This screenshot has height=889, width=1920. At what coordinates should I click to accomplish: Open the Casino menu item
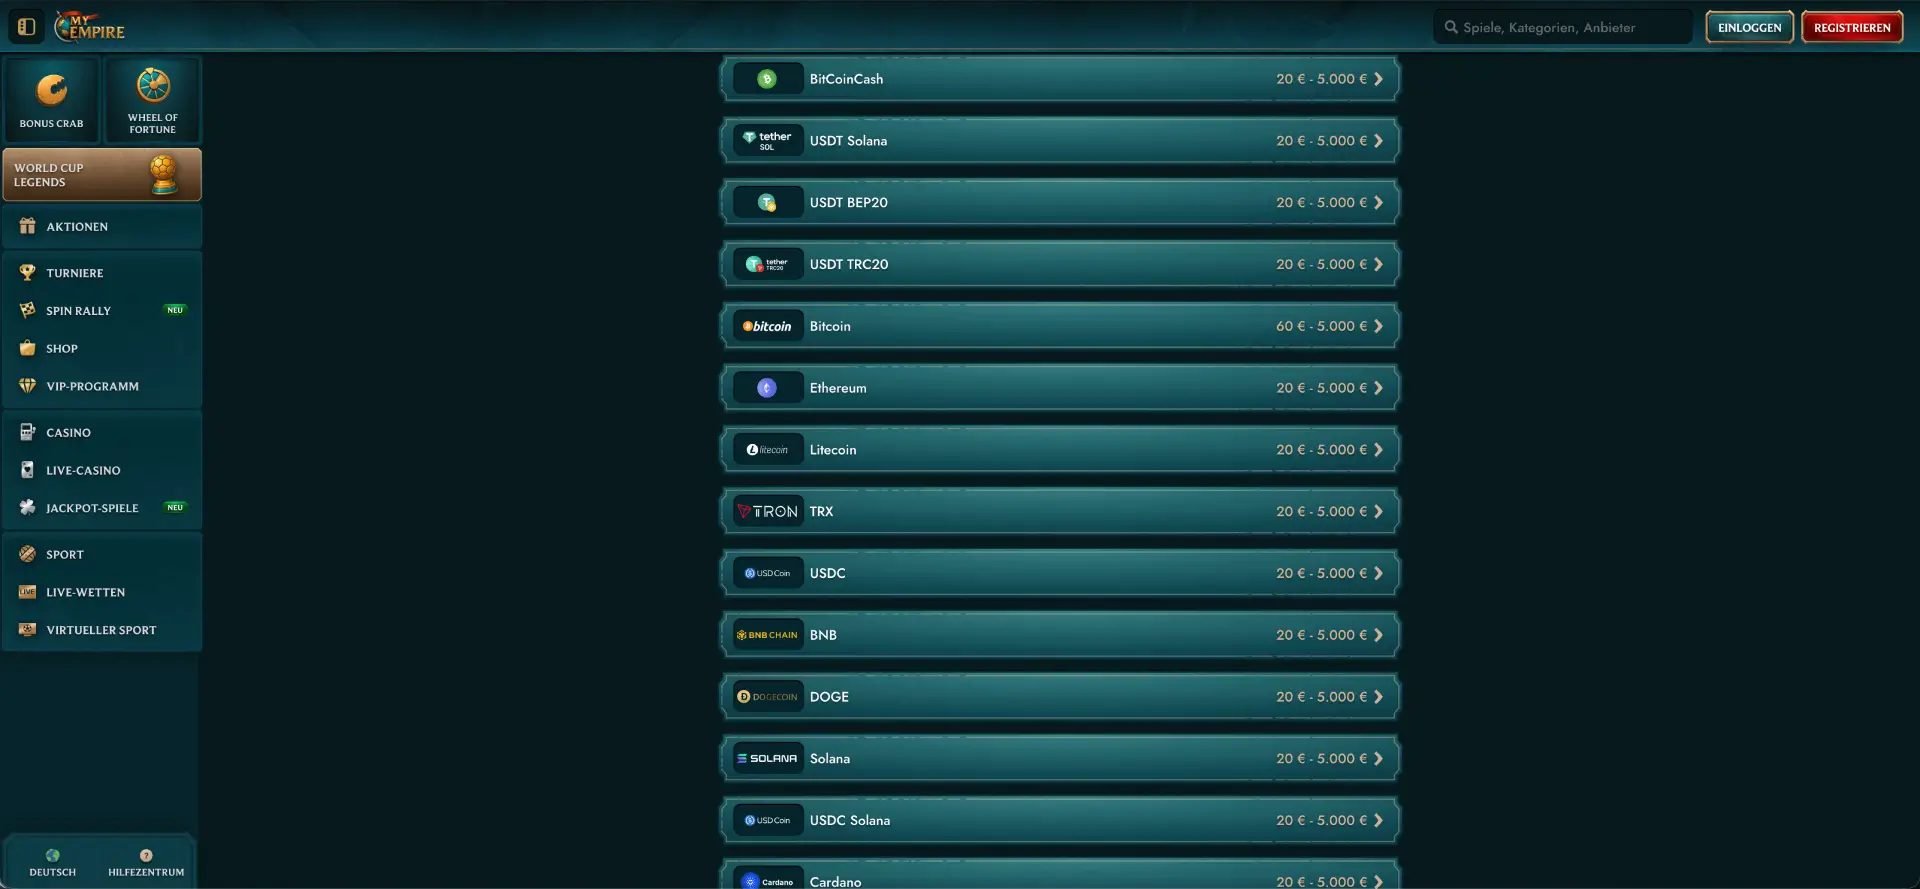(102, 433)
